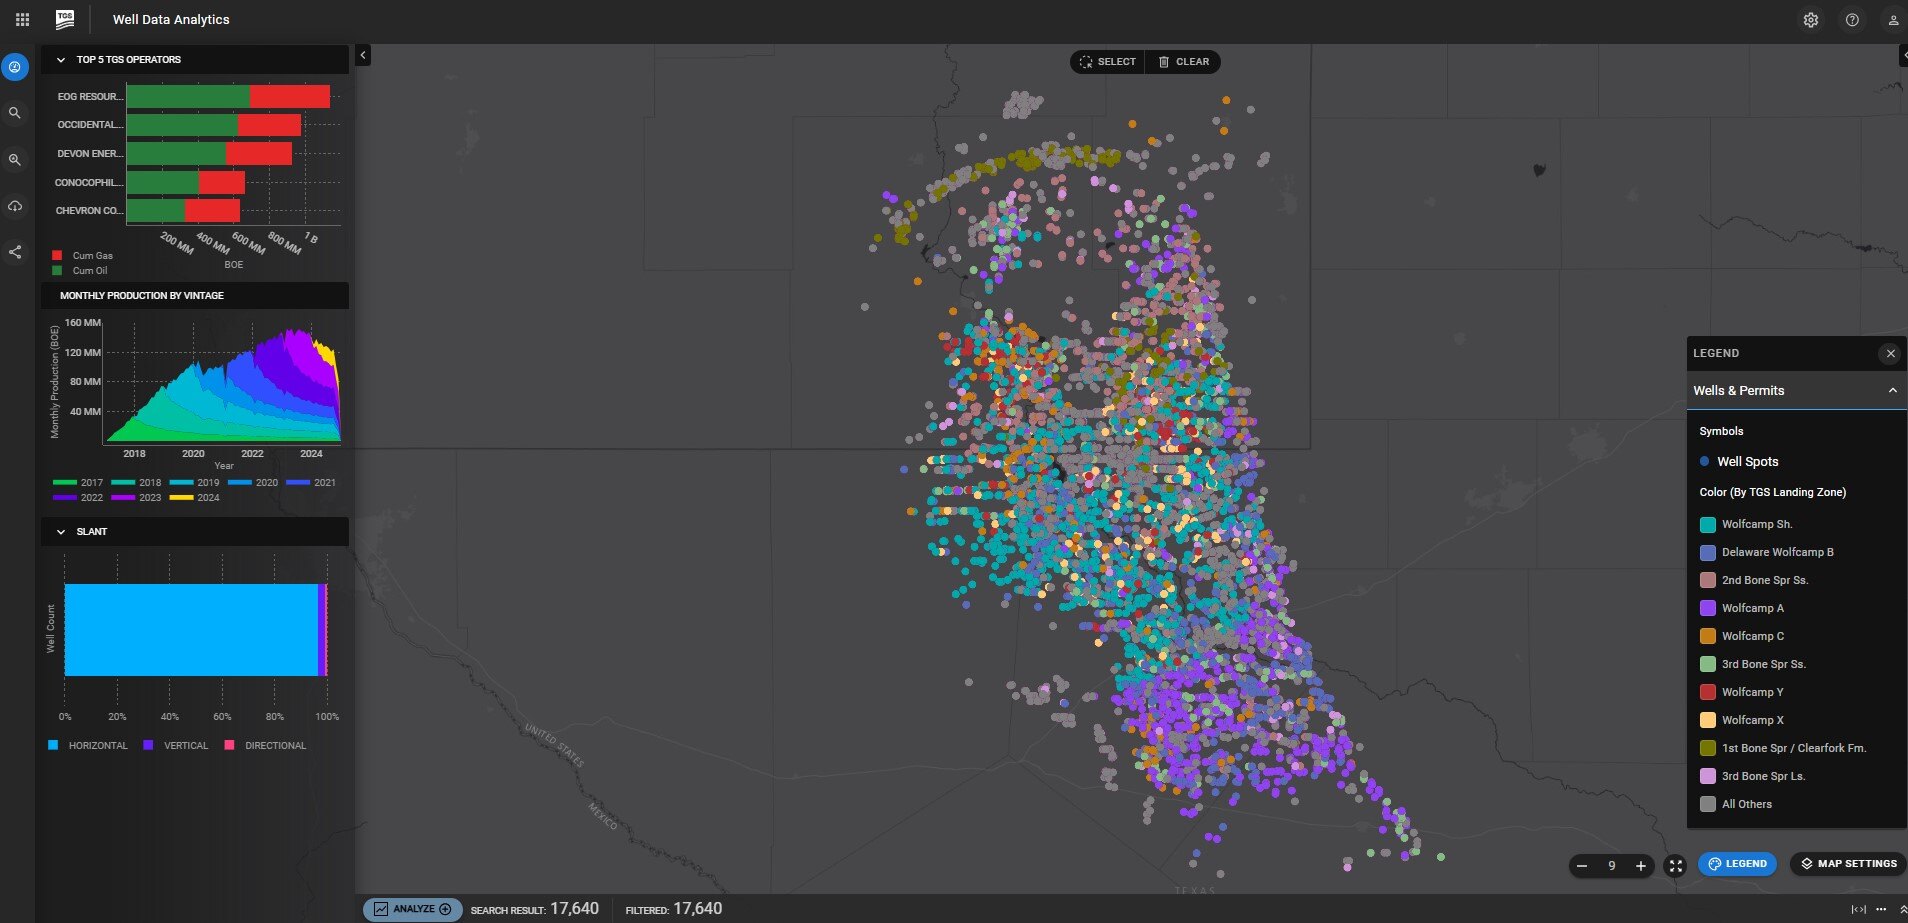Screen dimensions: 1908x923
Task: Click the Wolfcamp A color swatch in legend
Action: 1707,608
